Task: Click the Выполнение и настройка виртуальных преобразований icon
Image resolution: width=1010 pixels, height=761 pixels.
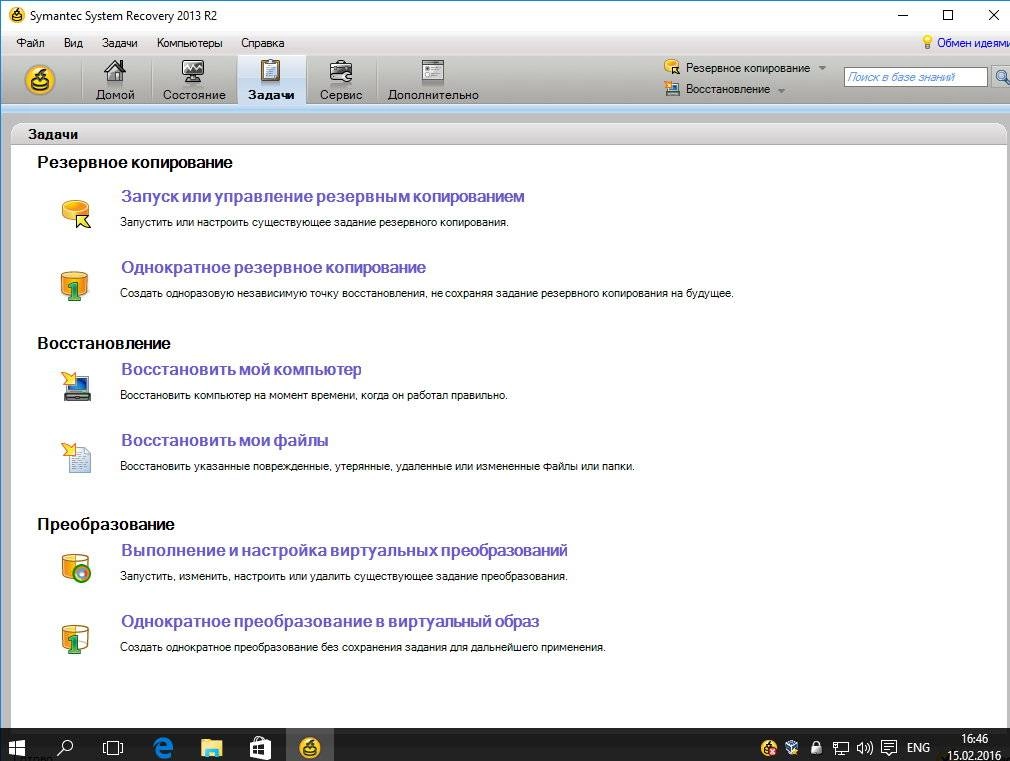Action: point(76,568)
